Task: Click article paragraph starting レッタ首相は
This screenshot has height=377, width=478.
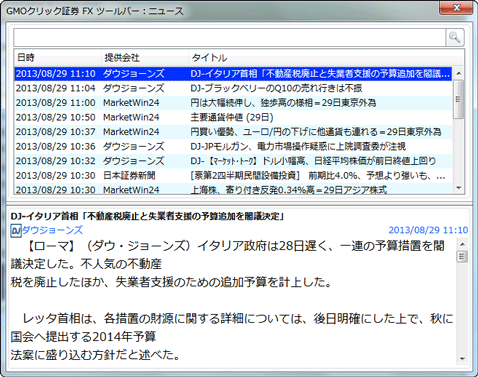Action: pos(232,337)
